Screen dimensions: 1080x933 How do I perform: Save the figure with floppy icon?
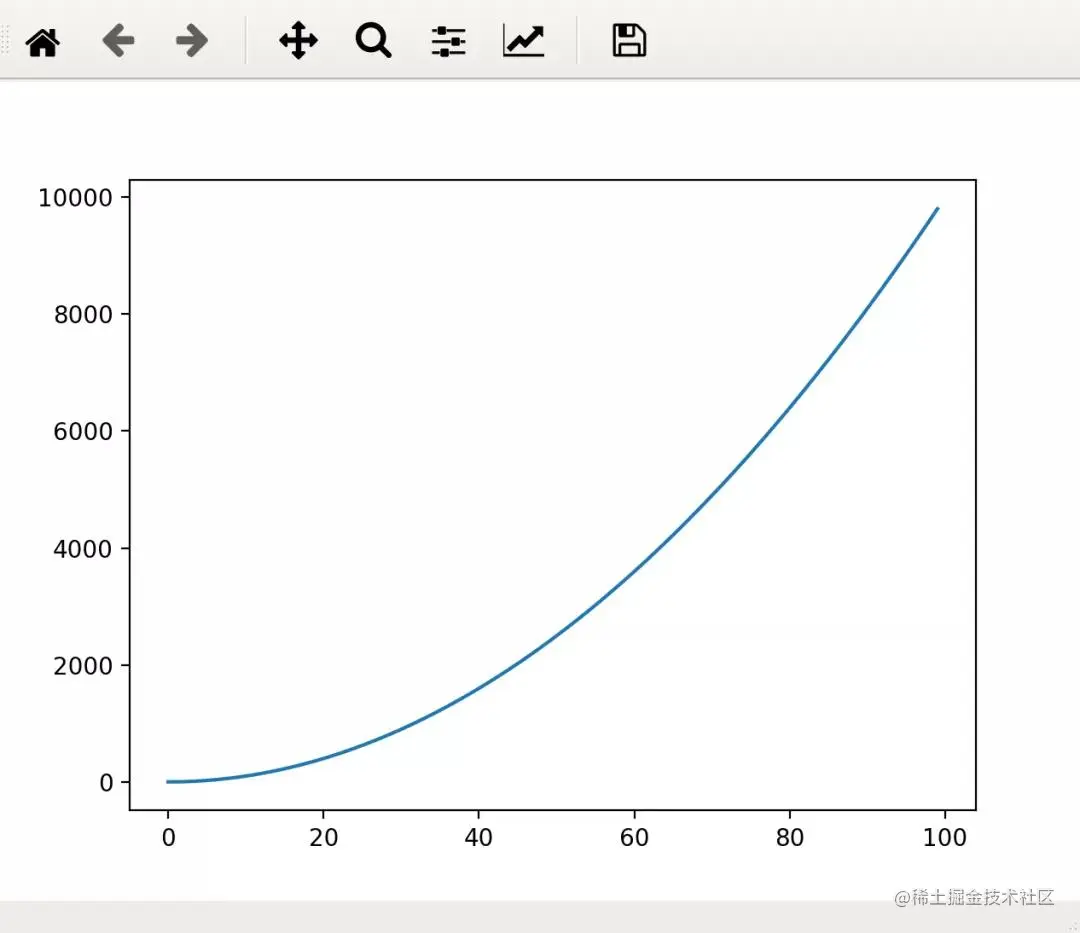coord(629,41)
